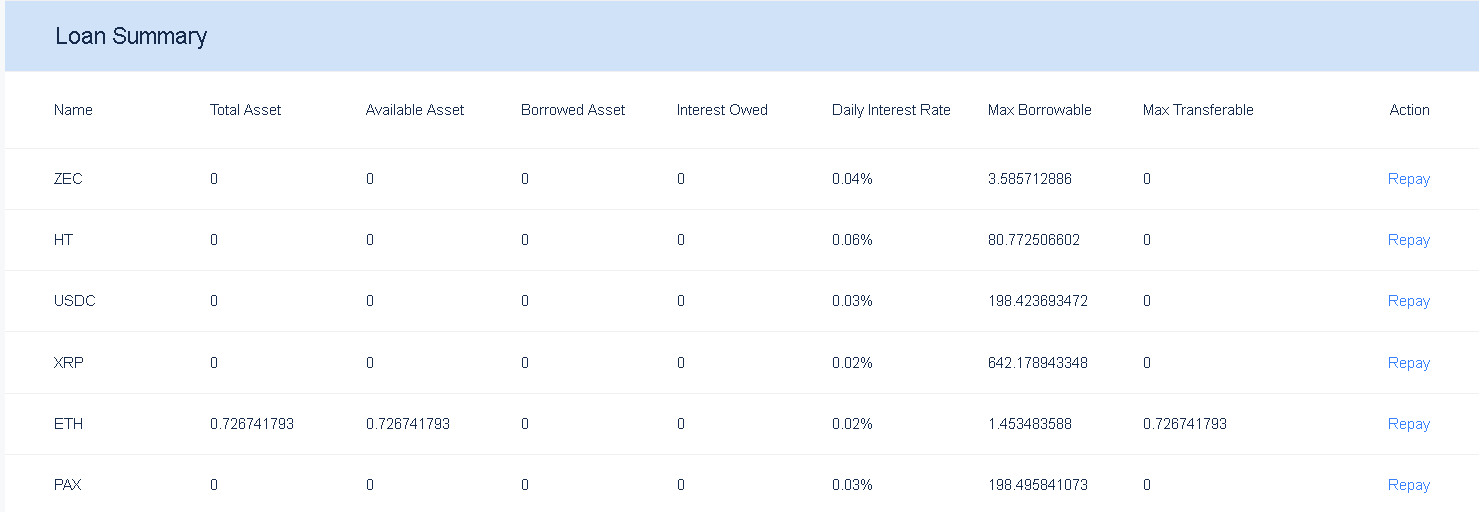Select the Daily Interest Rate header
The image size is (1479, 512).
point(891,110)
